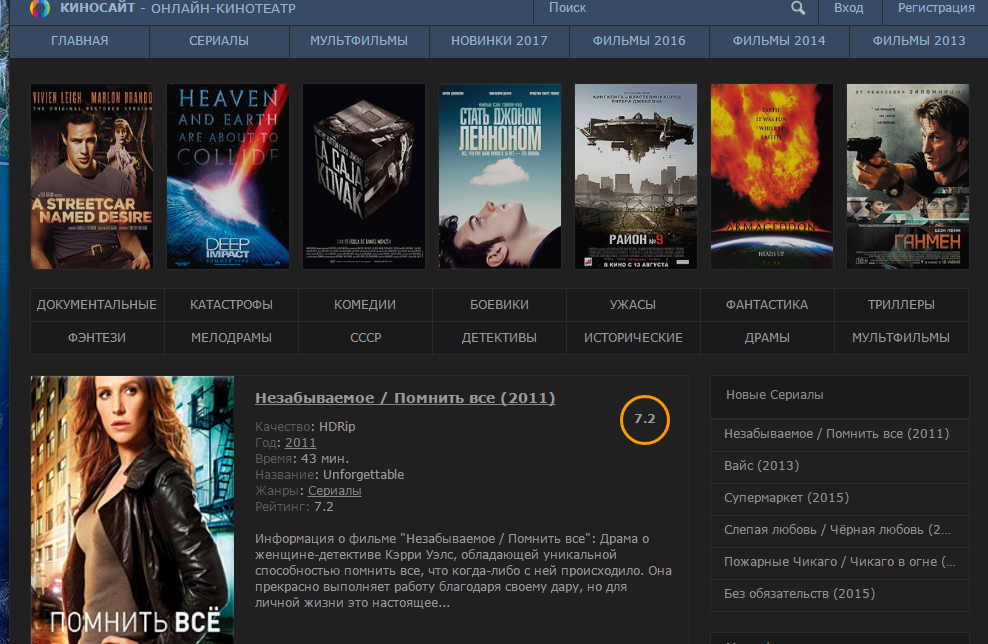Viewport: 988px width, 644px height.
Task: Open the Сериалы menu item
Action: point(219,41)
